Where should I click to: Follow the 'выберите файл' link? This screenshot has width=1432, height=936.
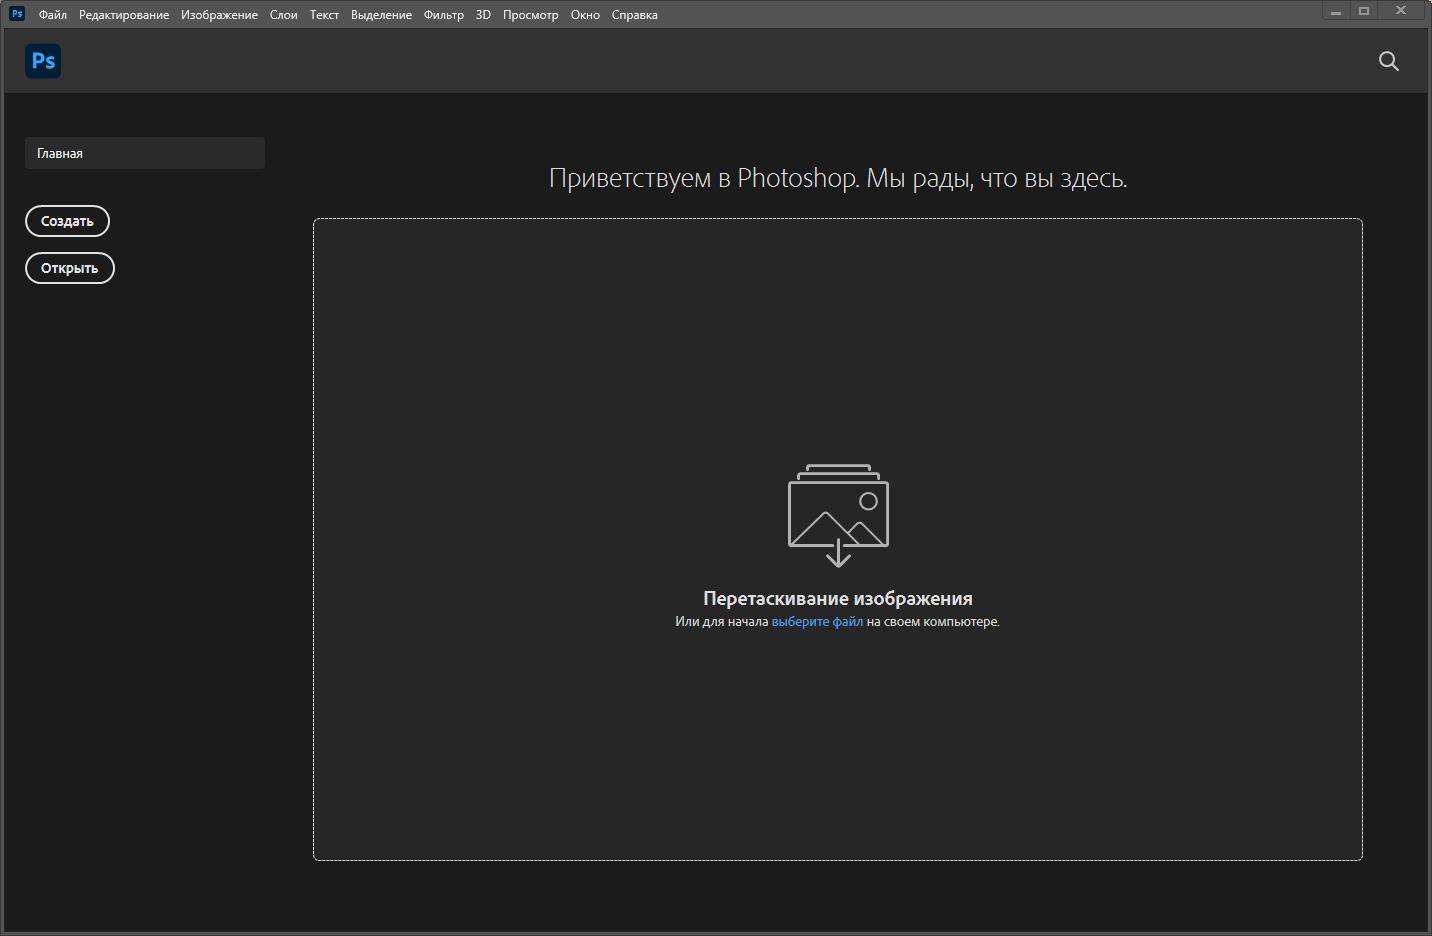click(x=817, y=622)
